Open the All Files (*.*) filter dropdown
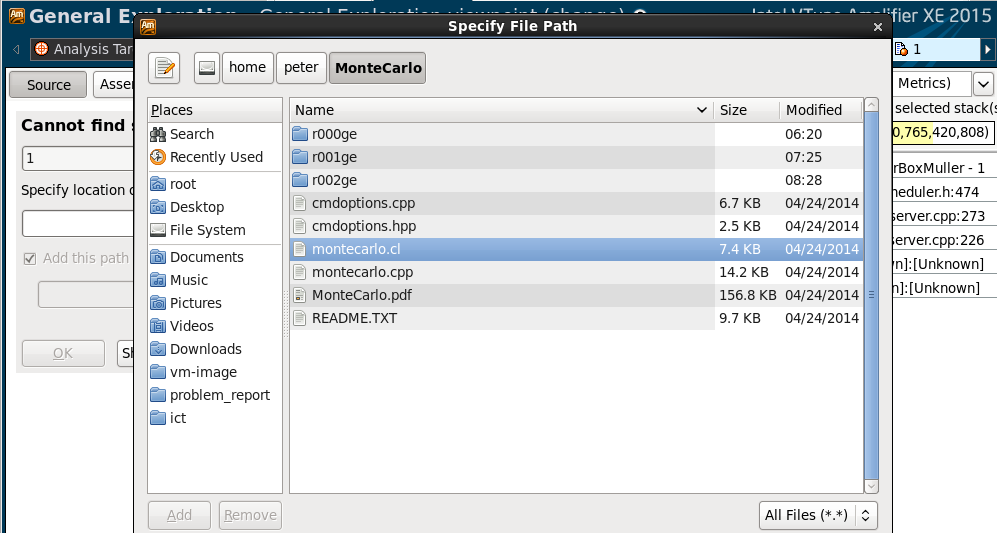The height and width of the screenshot is (533, 997). 818,515
